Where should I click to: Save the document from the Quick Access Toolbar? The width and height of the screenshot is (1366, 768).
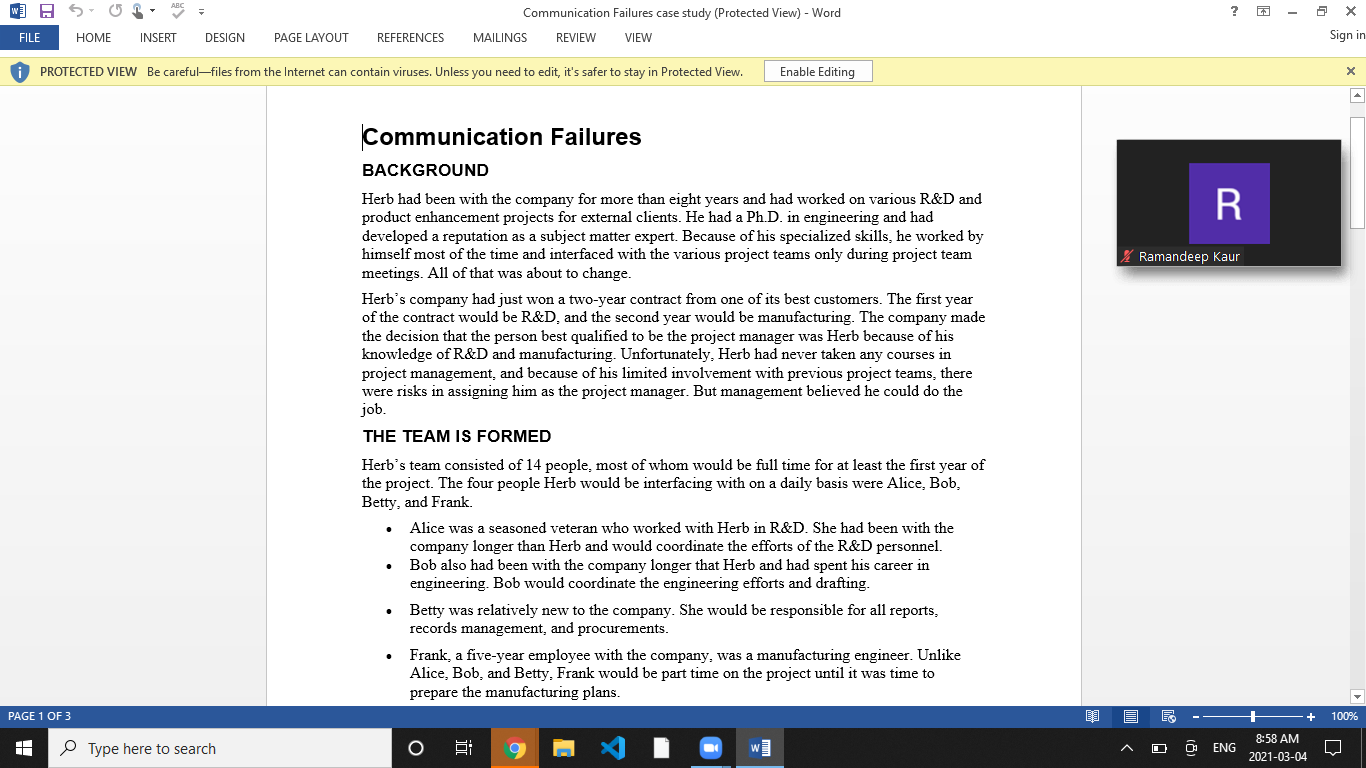point(46,11)
